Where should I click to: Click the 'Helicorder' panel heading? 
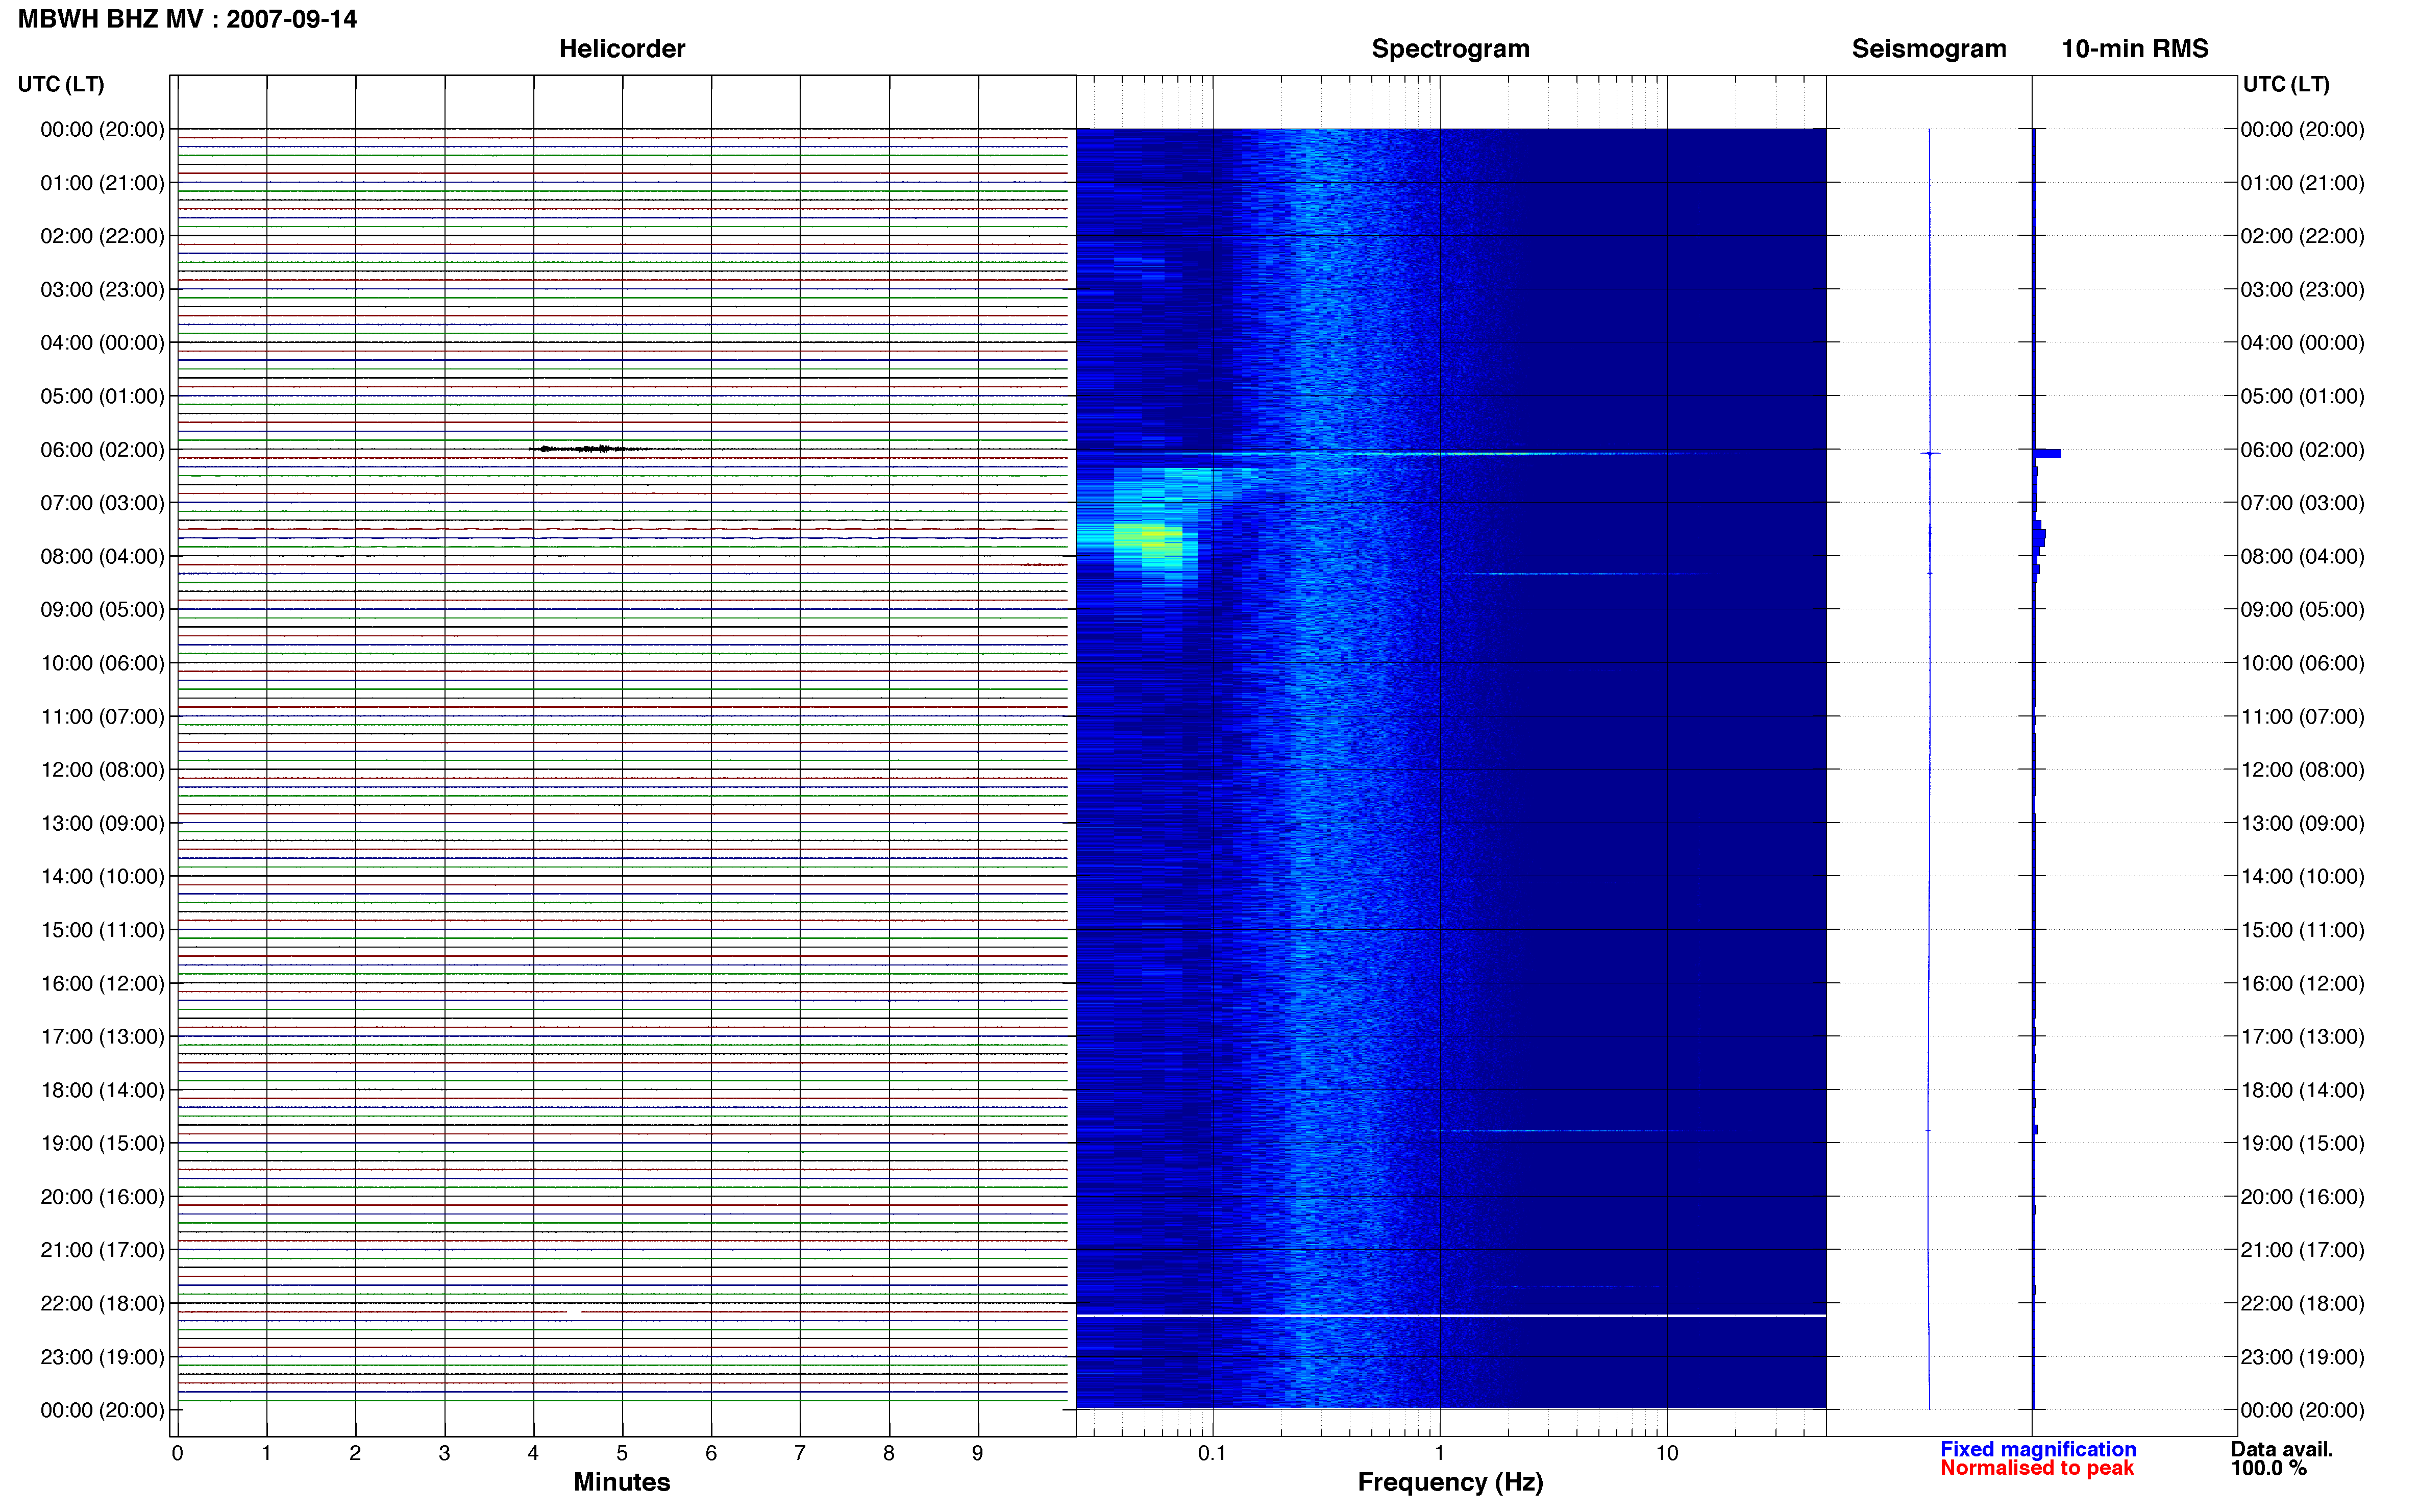pos(621,49)
